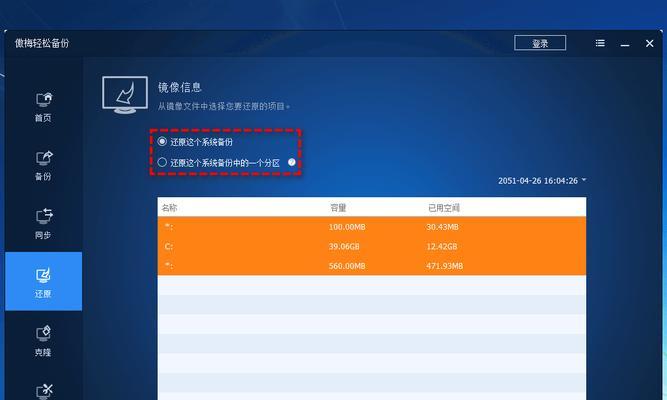The width and height of the screenshot is (667, 400).
Task: Open the tools sidebar icon below 克隆
Action: pyautogui.click(x=44, y=391)
